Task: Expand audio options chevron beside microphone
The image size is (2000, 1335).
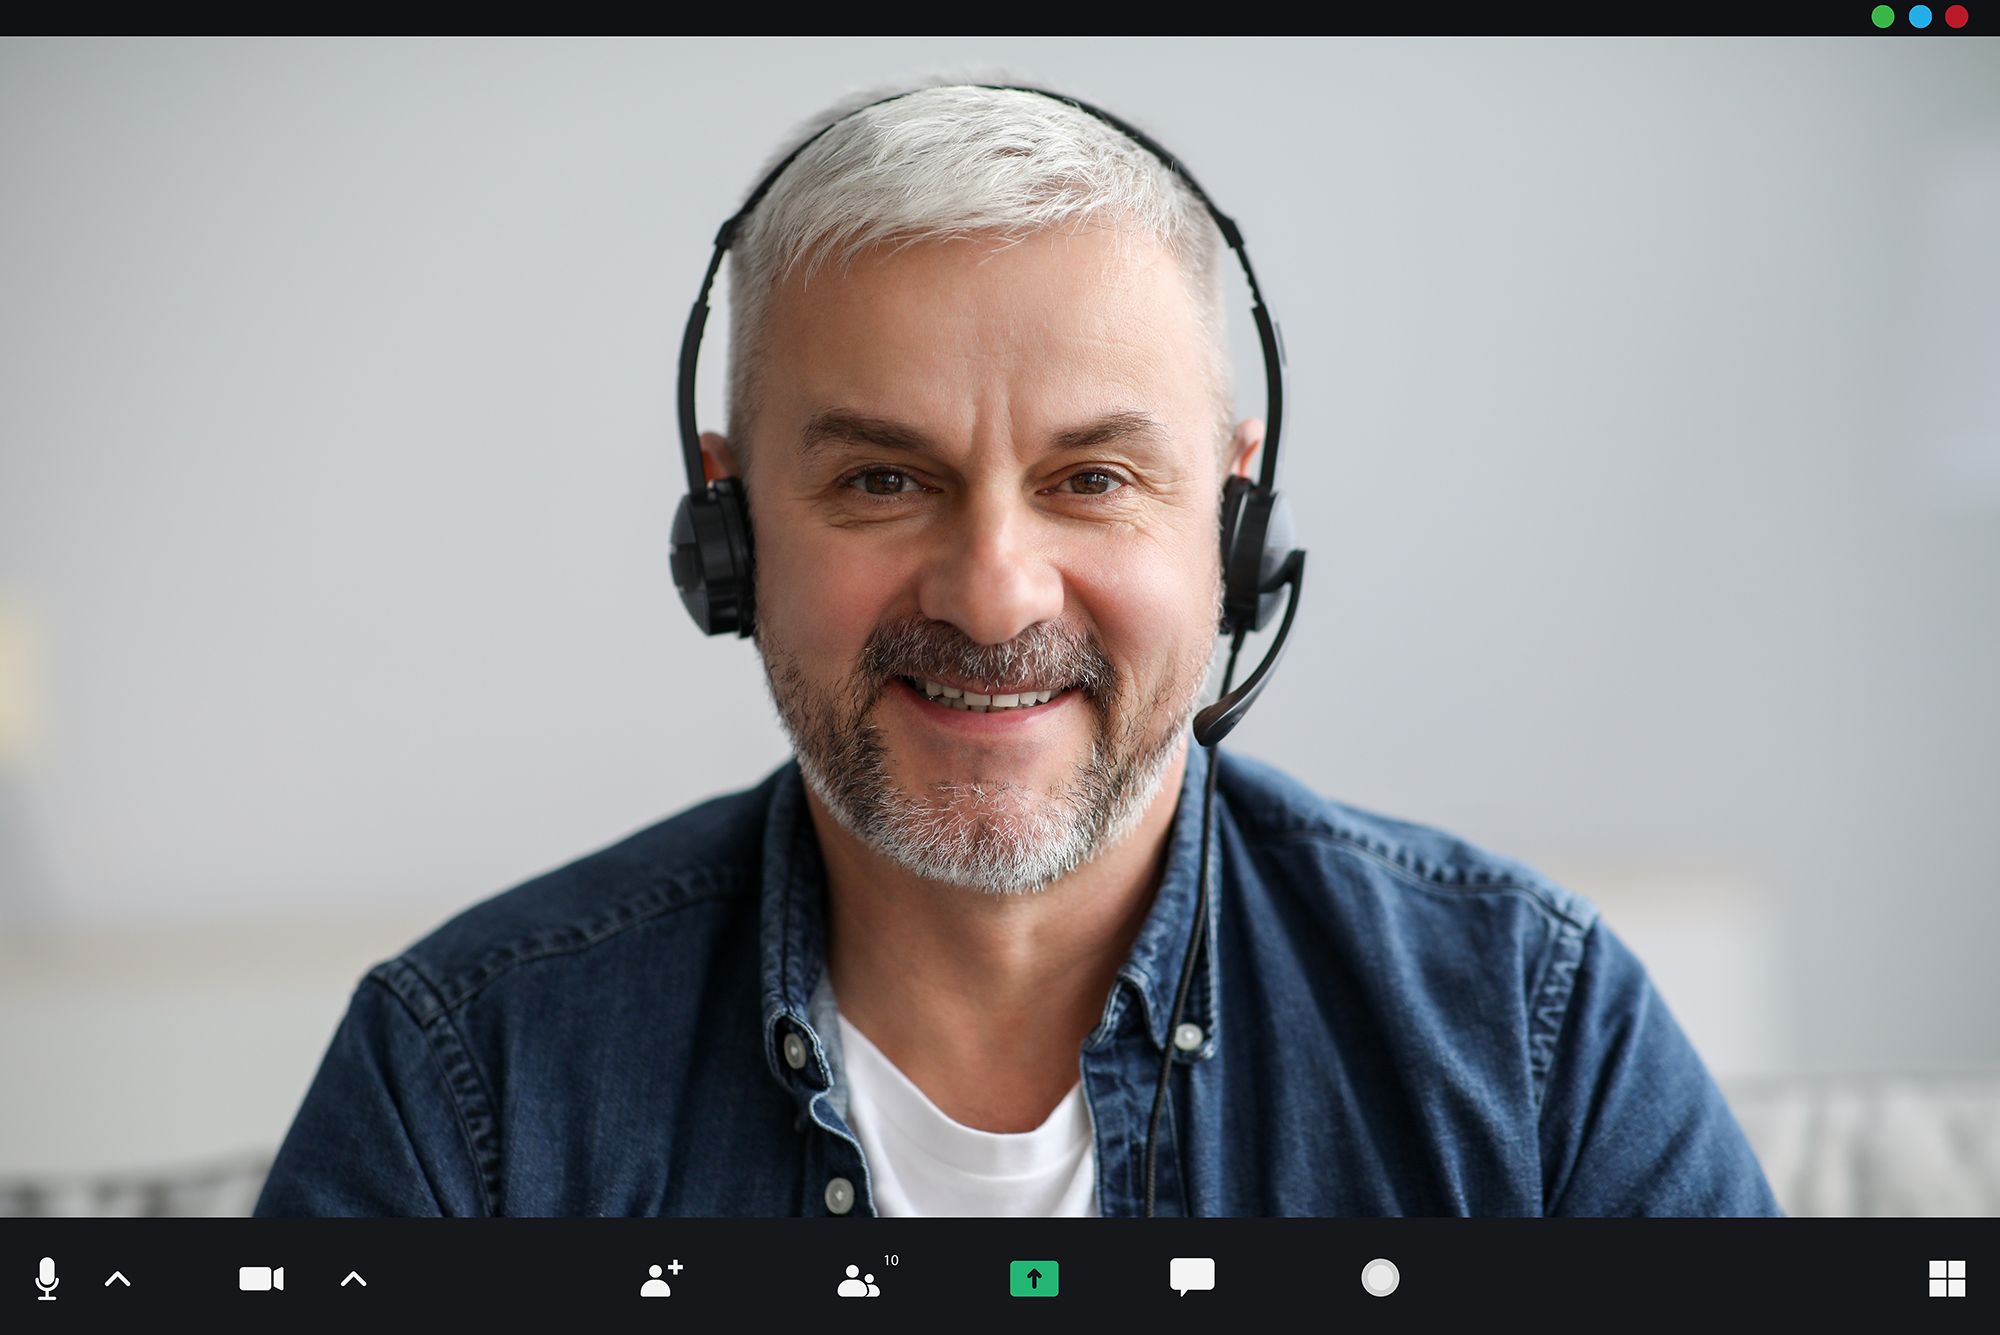Action: 118,1279
